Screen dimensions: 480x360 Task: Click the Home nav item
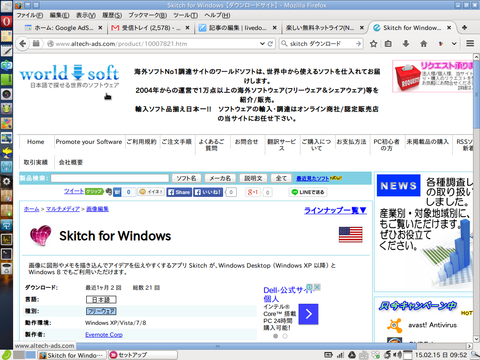(36, 142)
